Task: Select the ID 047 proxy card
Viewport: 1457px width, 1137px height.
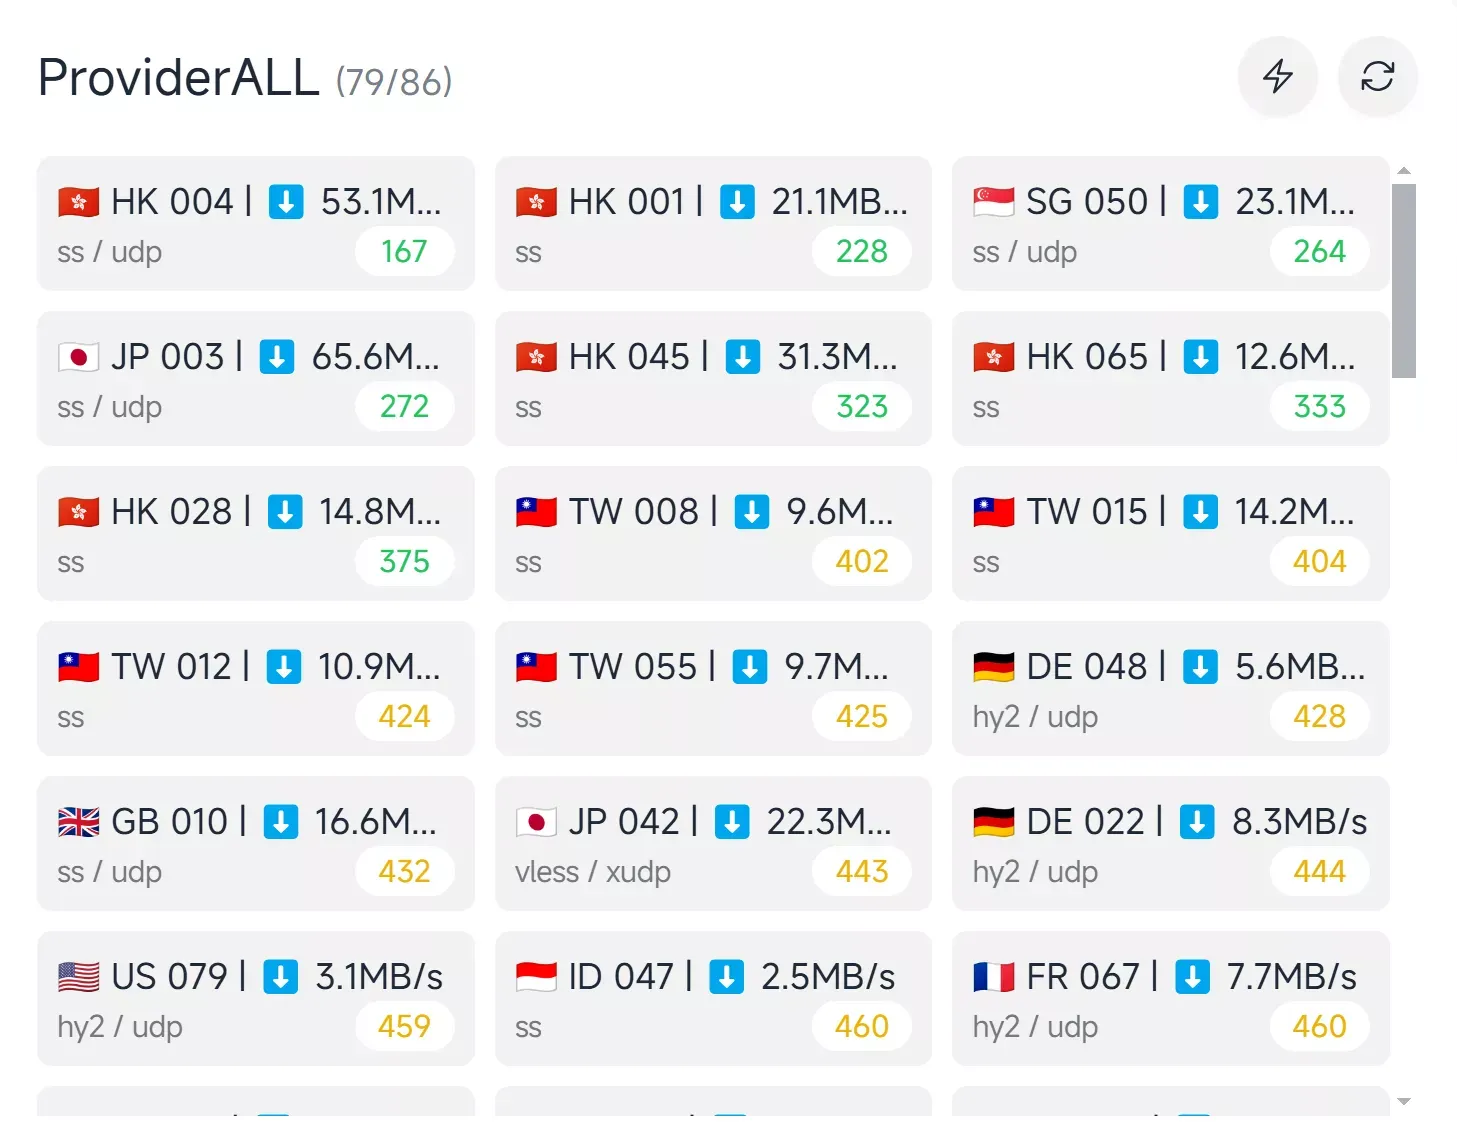Action: click(712, 999)
